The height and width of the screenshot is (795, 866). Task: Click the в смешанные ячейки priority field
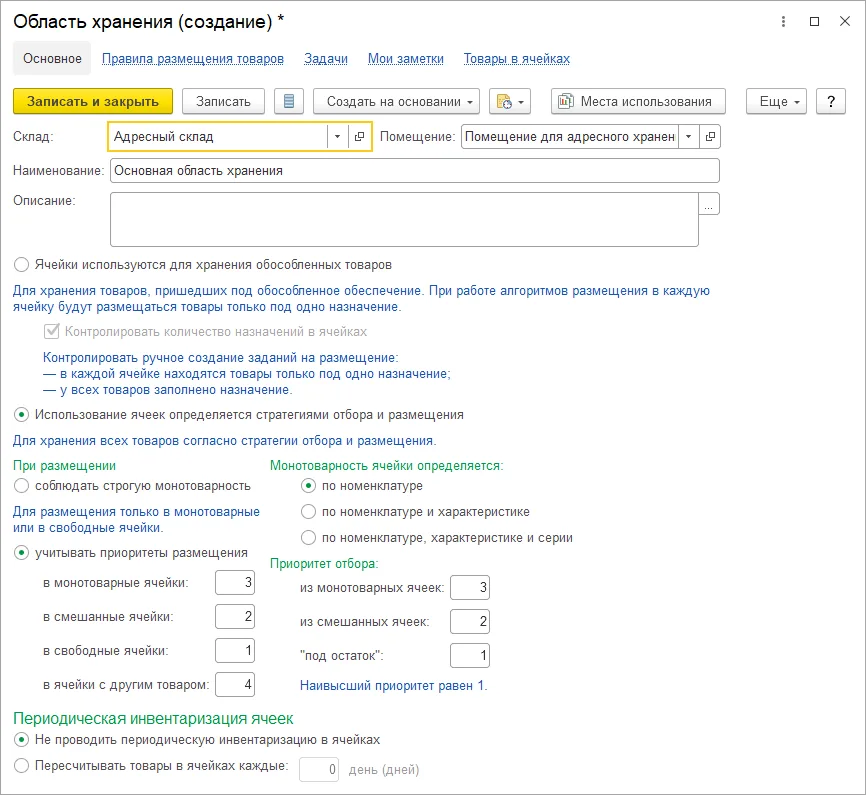point(235,617)
